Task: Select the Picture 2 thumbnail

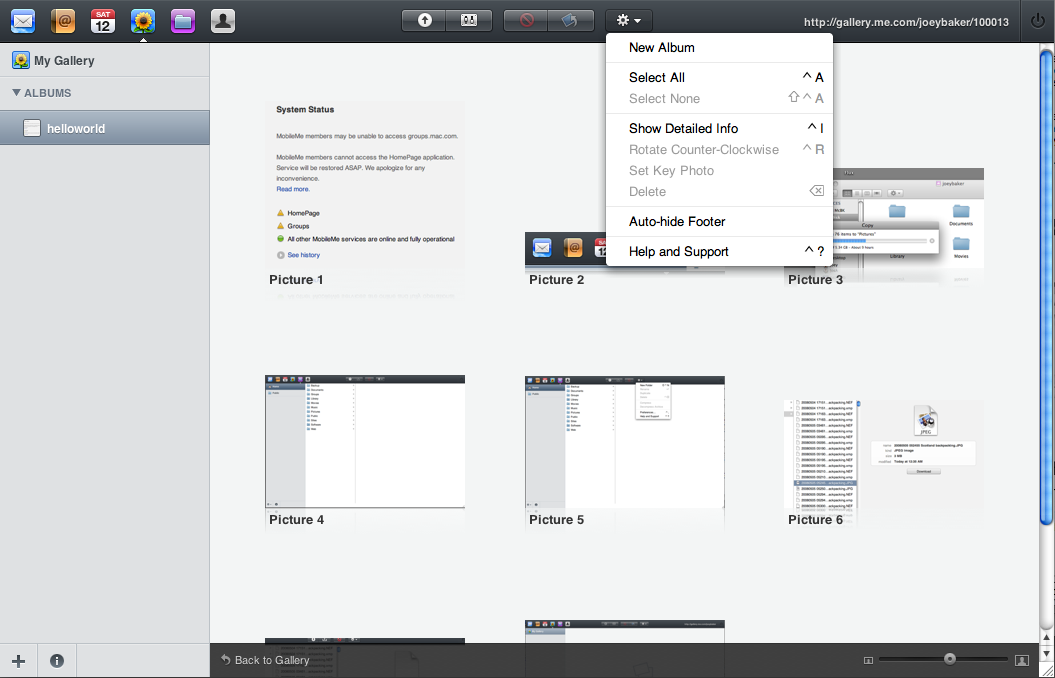Action: coord(565,251)
